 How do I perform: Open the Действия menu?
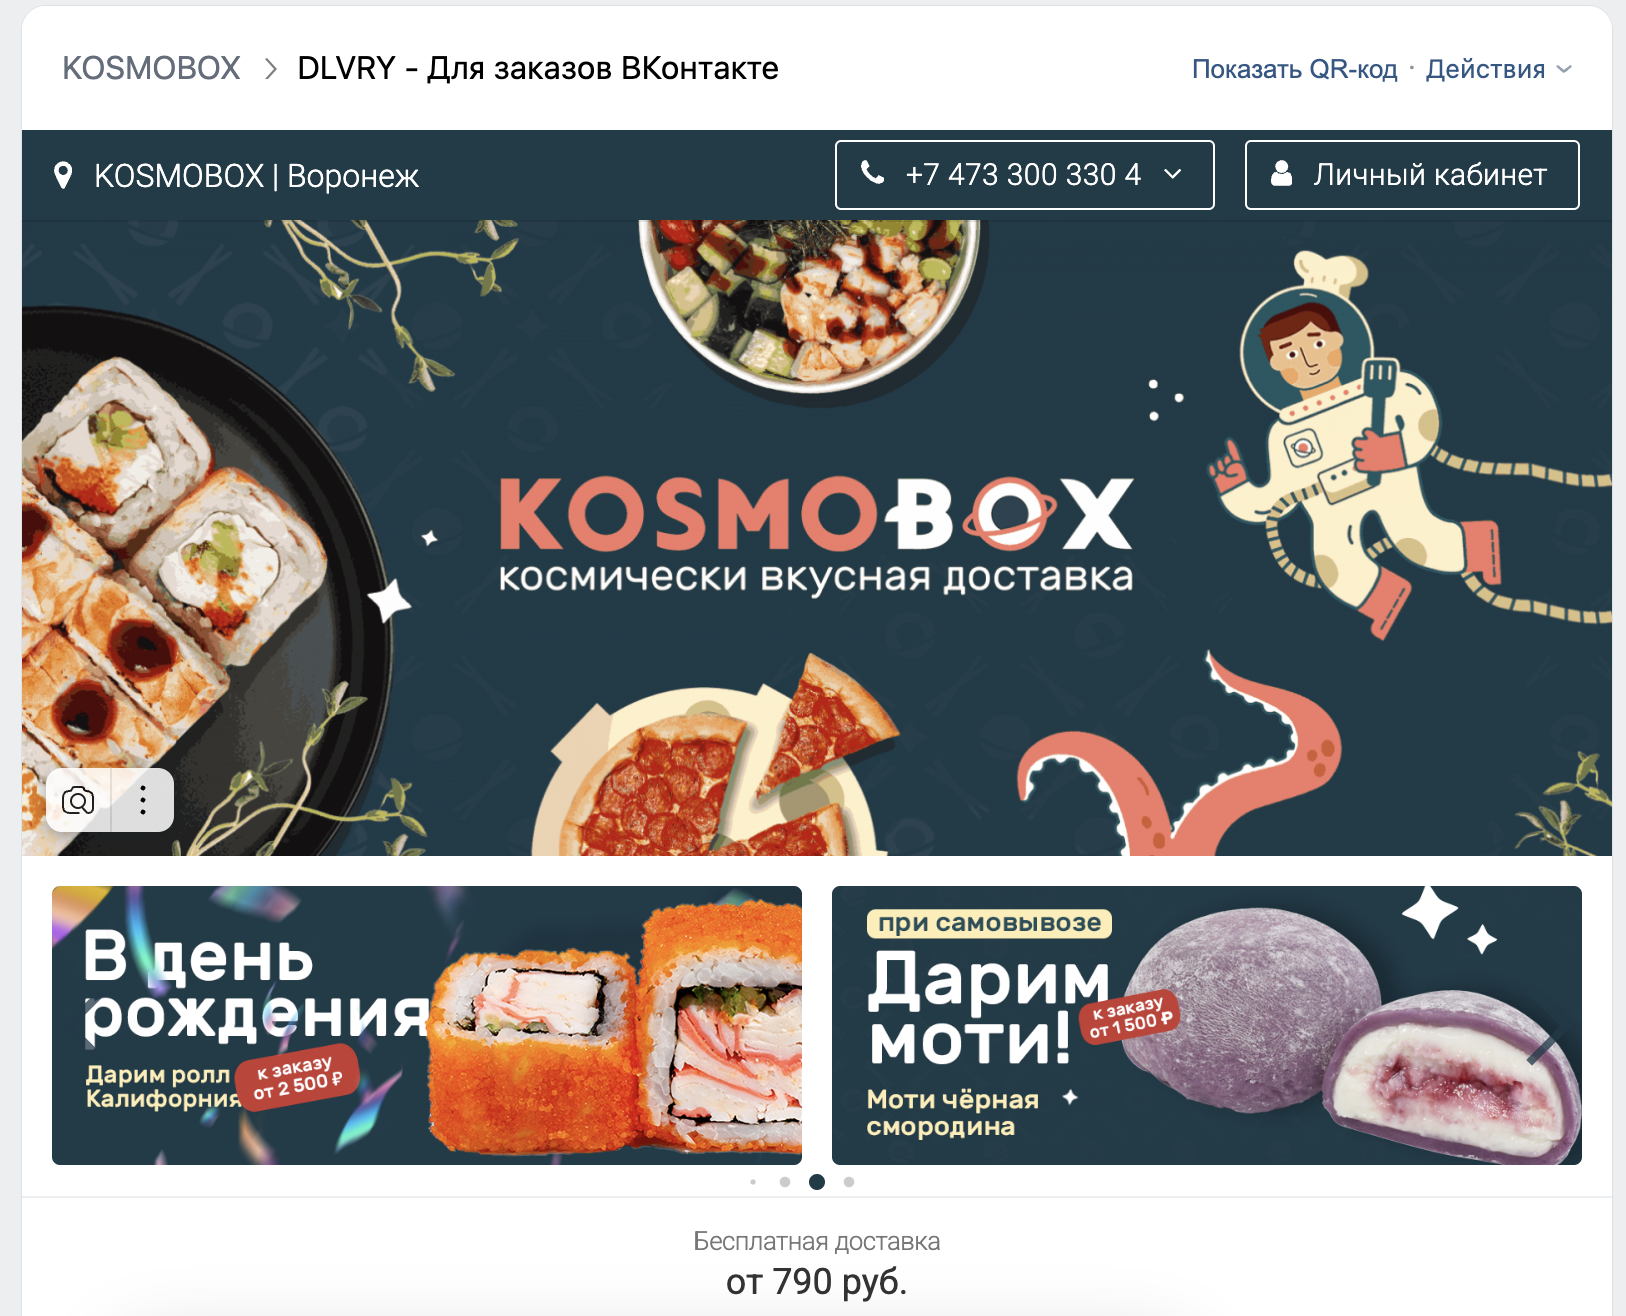click(x=1498, y=69)
